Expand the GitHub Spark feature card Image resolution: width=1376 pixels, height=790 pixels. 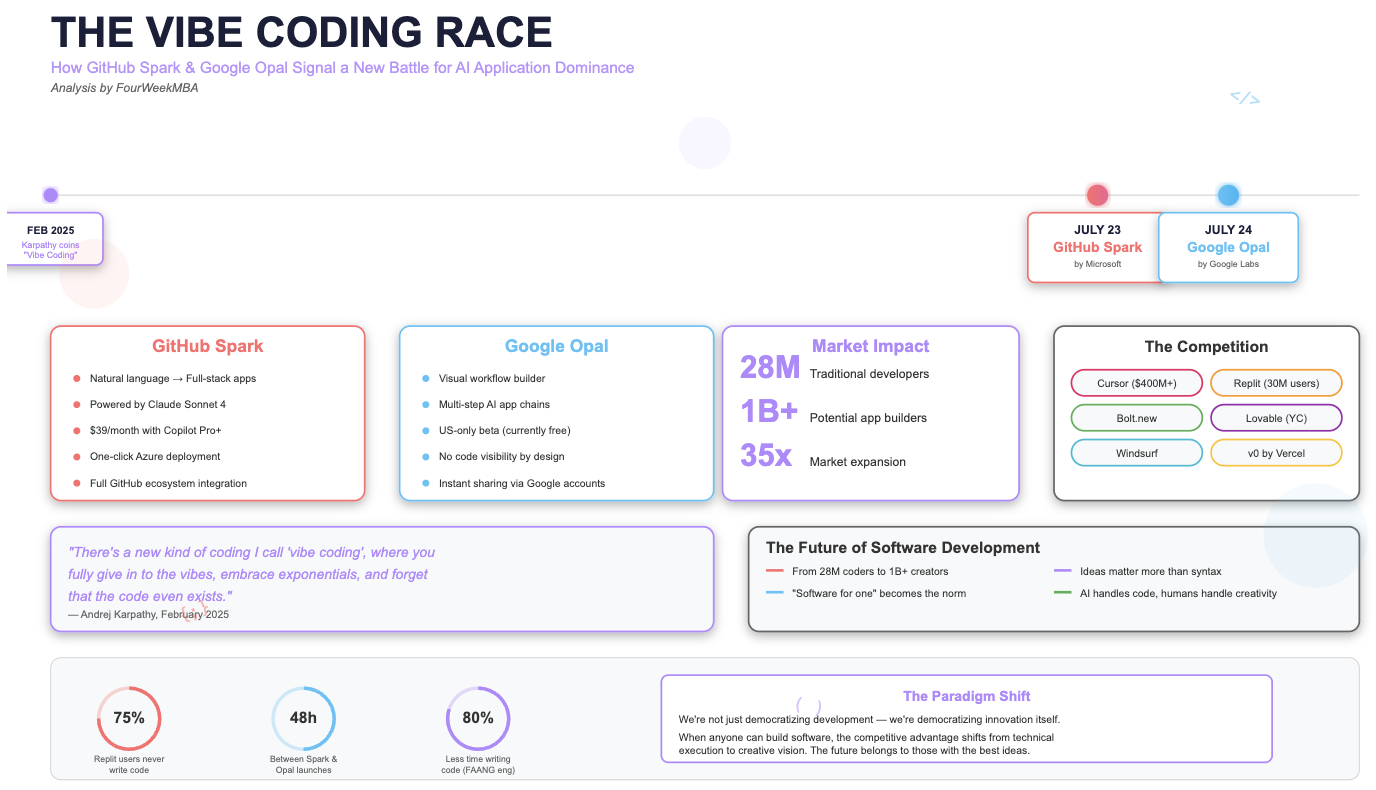207,413
